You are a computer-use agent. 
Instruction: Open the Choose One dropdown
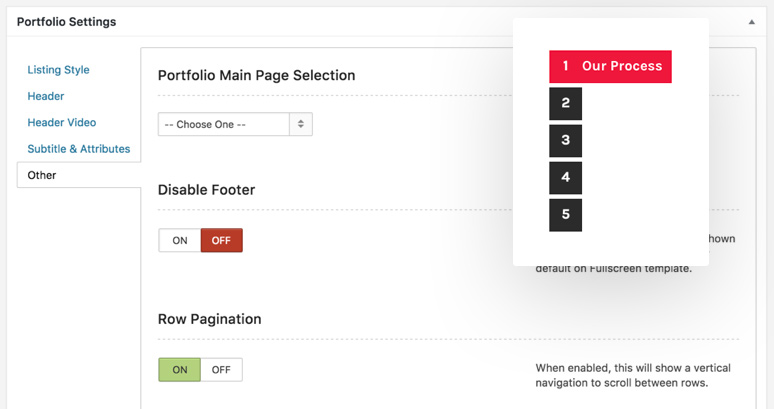[x=235, y=124]
